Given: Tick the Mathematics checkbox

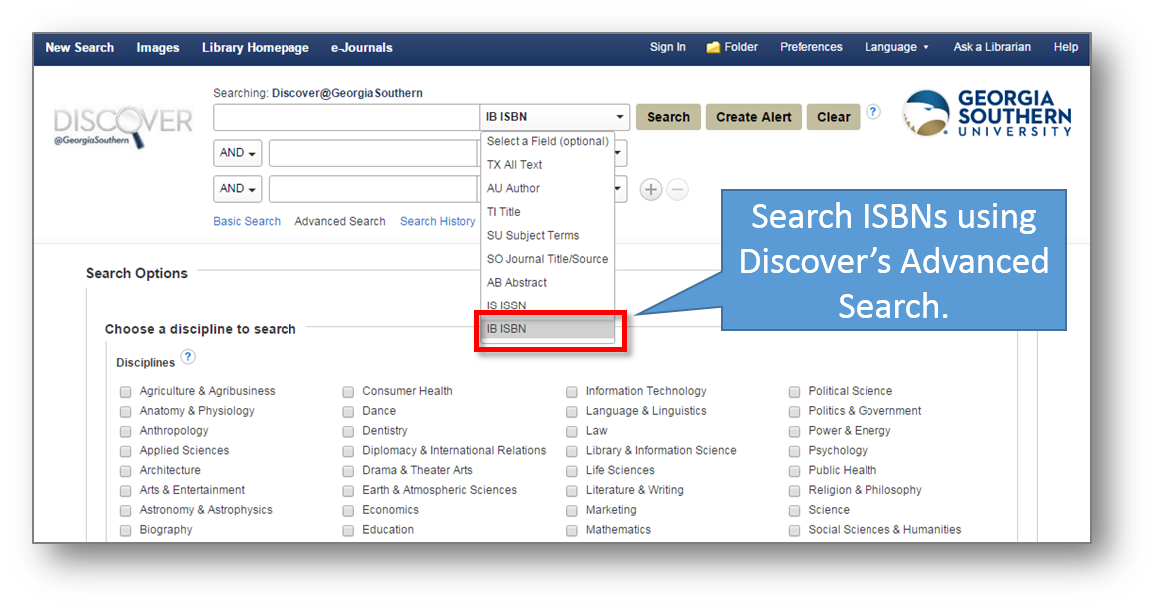Looking at the screenshot, I should (x=572, y=531).
